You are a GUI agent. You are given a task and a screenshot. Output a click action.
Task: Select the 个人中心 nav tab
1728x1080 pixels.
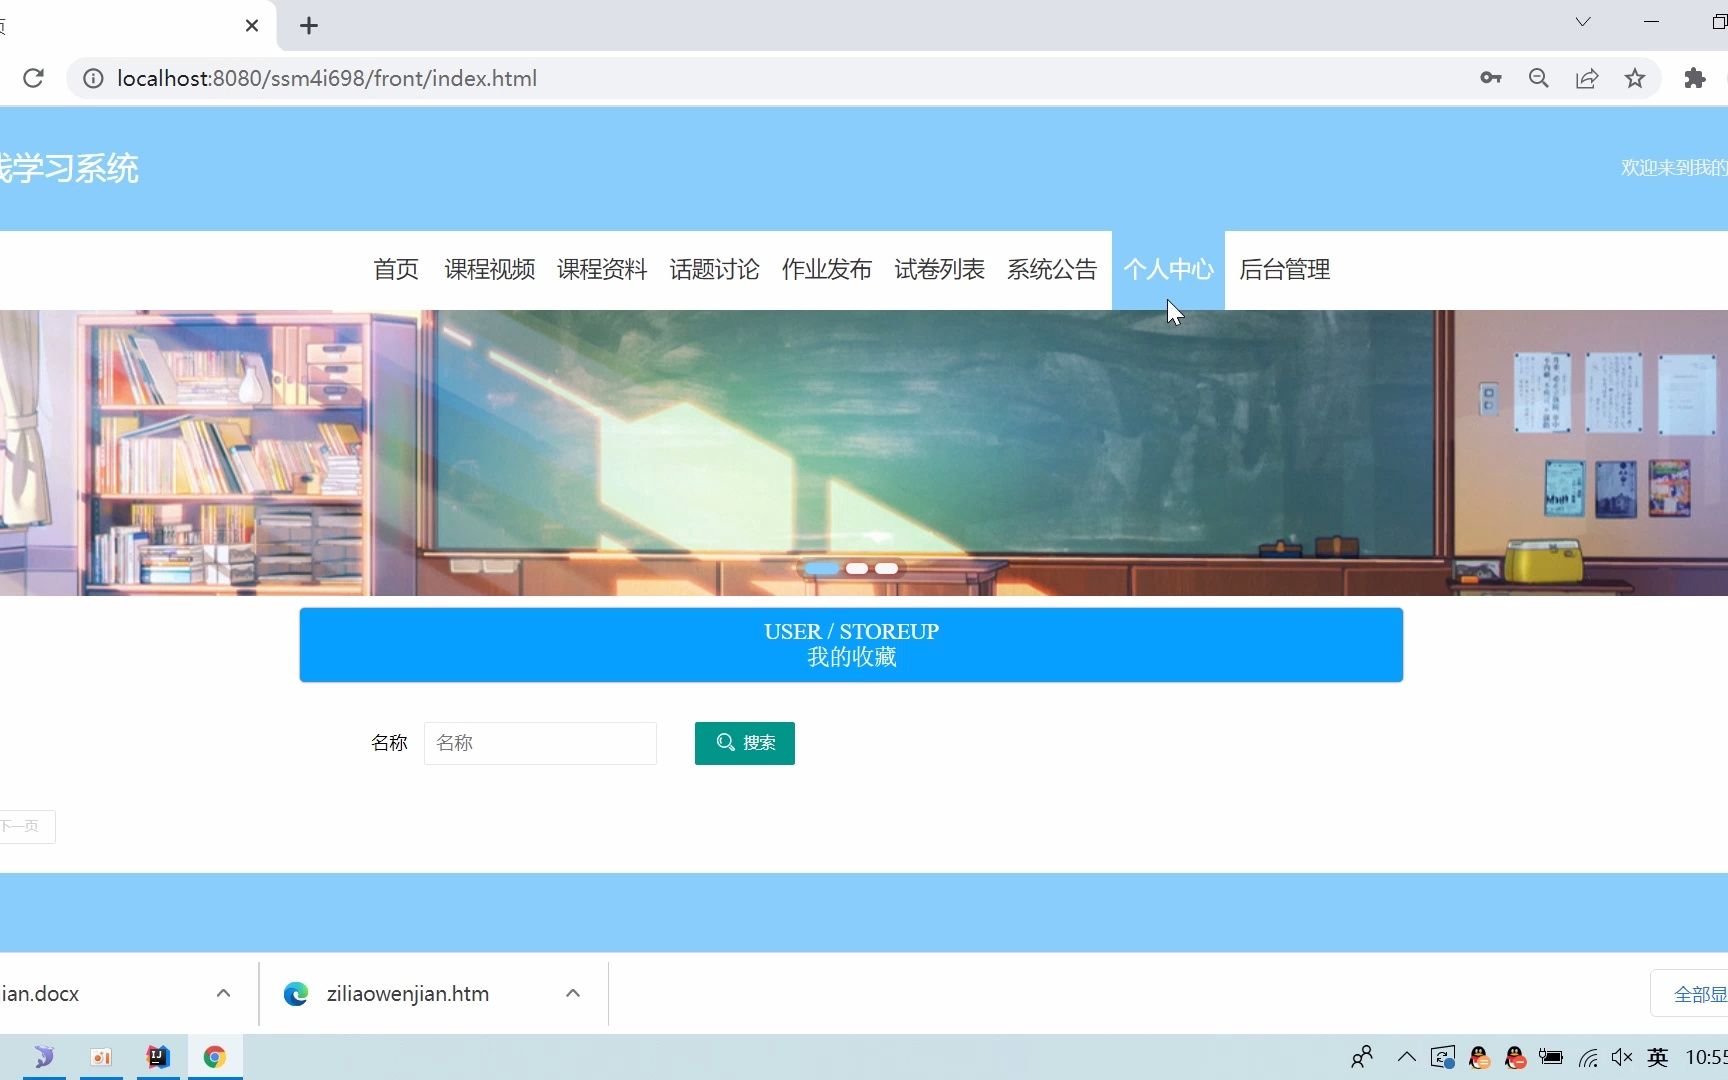point(1168,269)
